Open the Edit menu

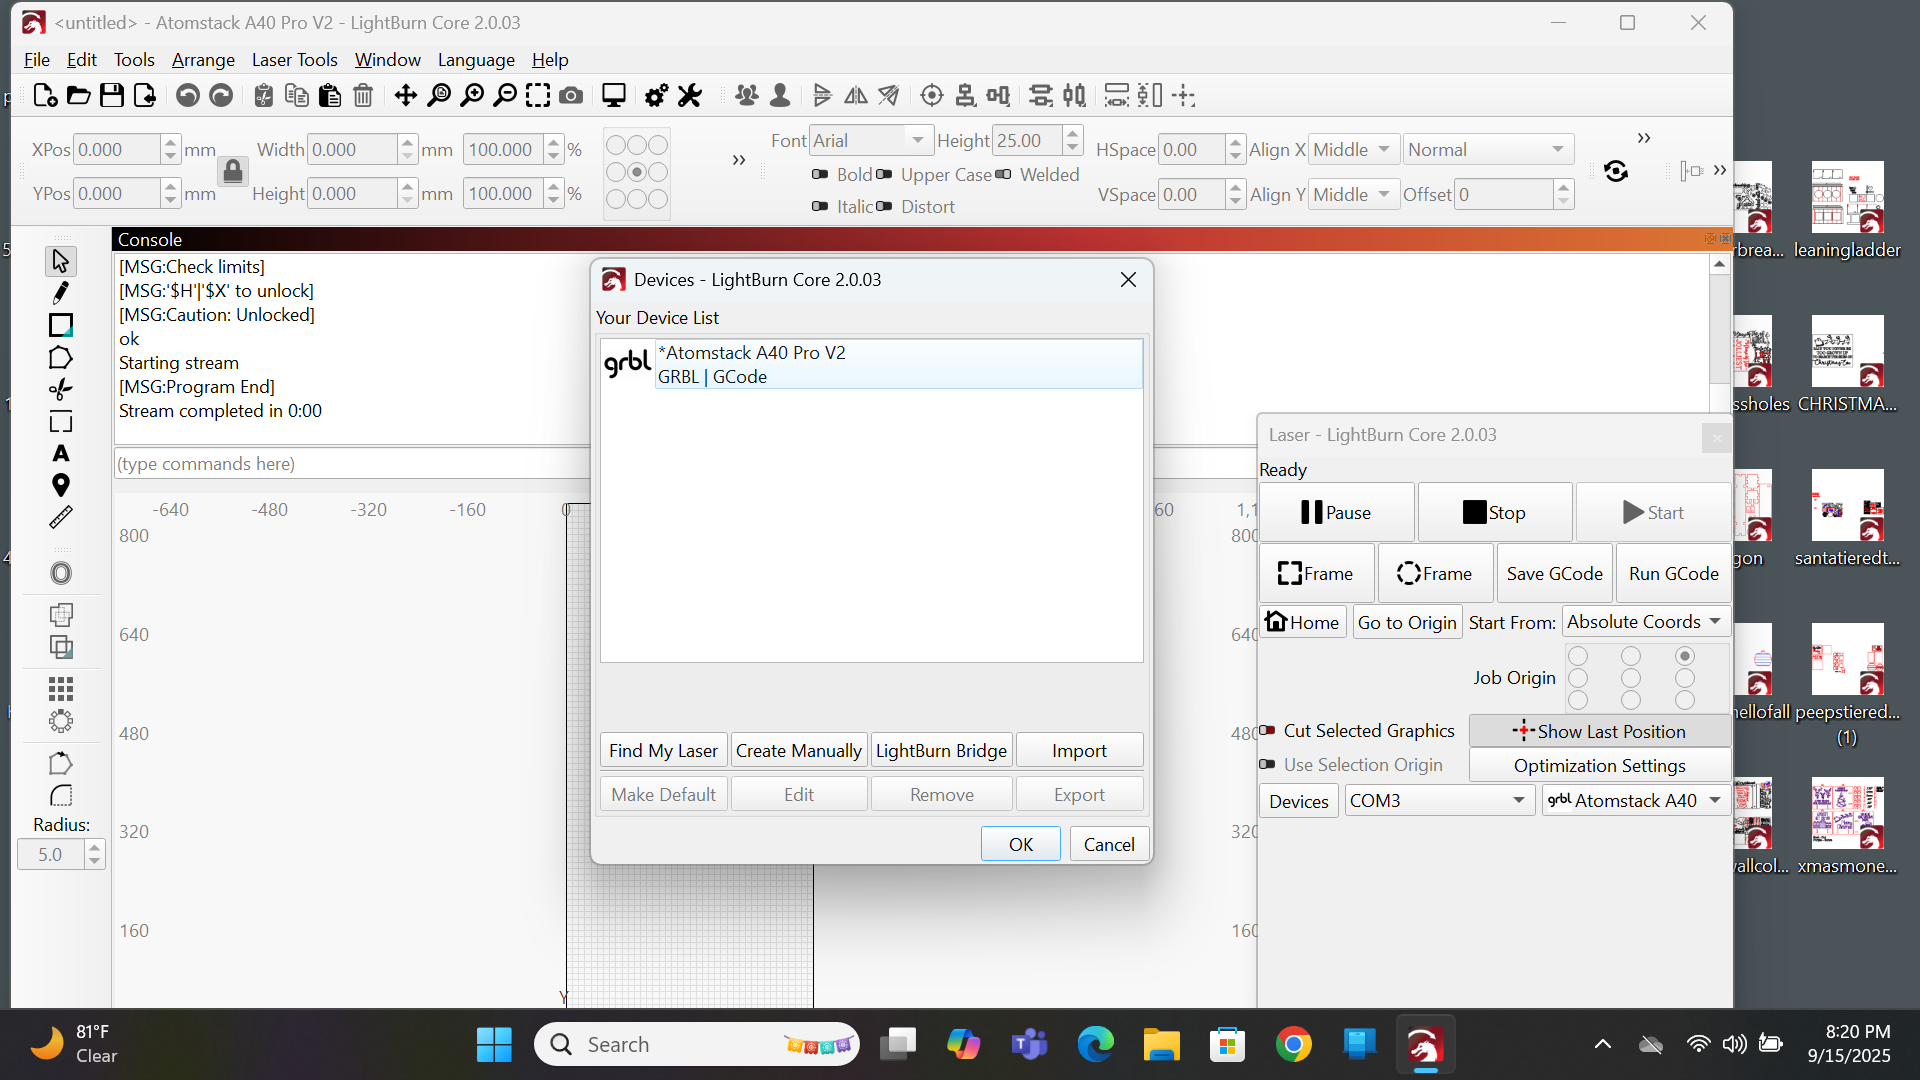(x=81, y=60)
